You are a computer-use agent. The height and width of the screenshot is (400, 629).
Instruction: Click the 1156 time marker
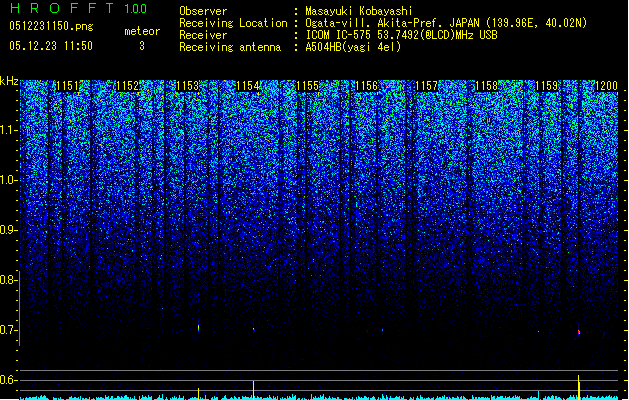367,86
